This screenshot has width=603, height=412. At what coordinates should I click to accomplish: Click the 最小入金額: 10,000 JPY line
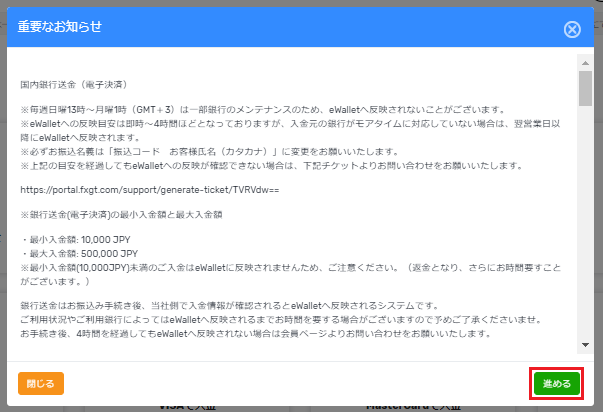click(x=81, y=242)
